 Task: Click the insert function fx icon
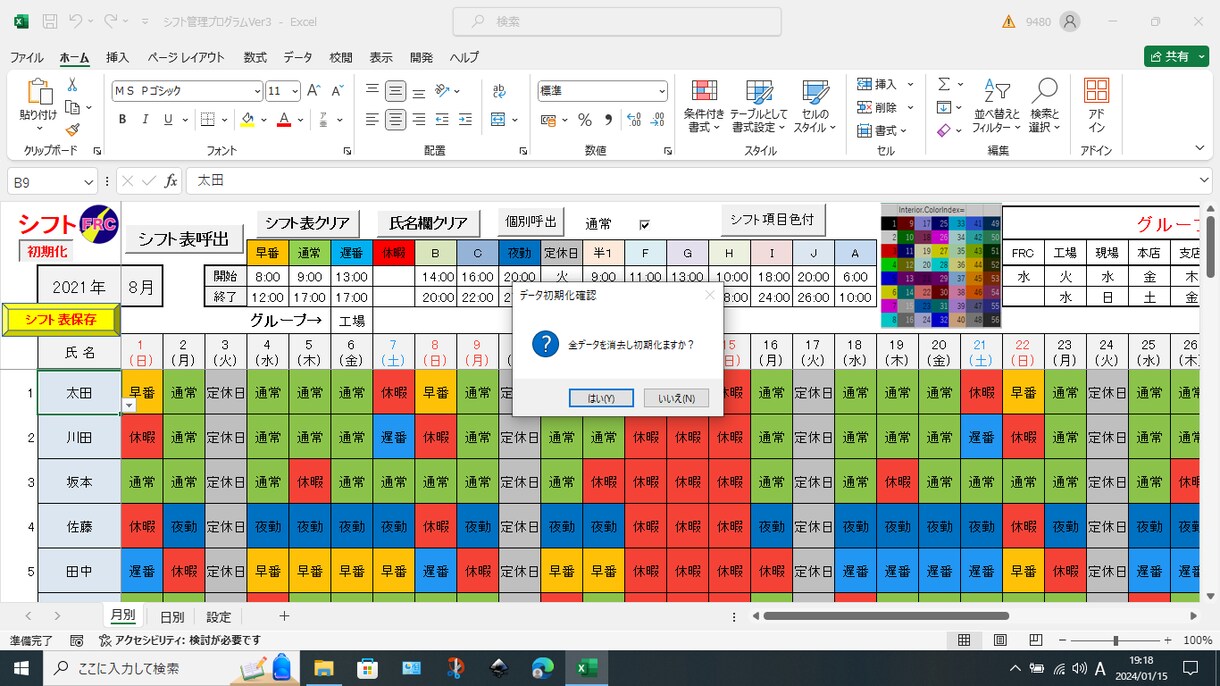(x=171, y=181)
